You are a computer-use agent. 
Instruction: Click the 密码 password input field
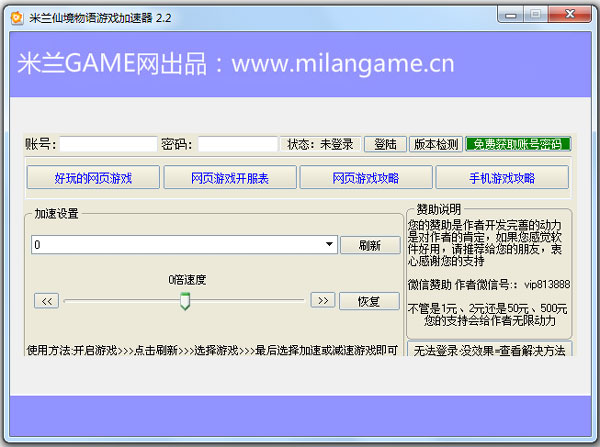(x=237, y=144)
